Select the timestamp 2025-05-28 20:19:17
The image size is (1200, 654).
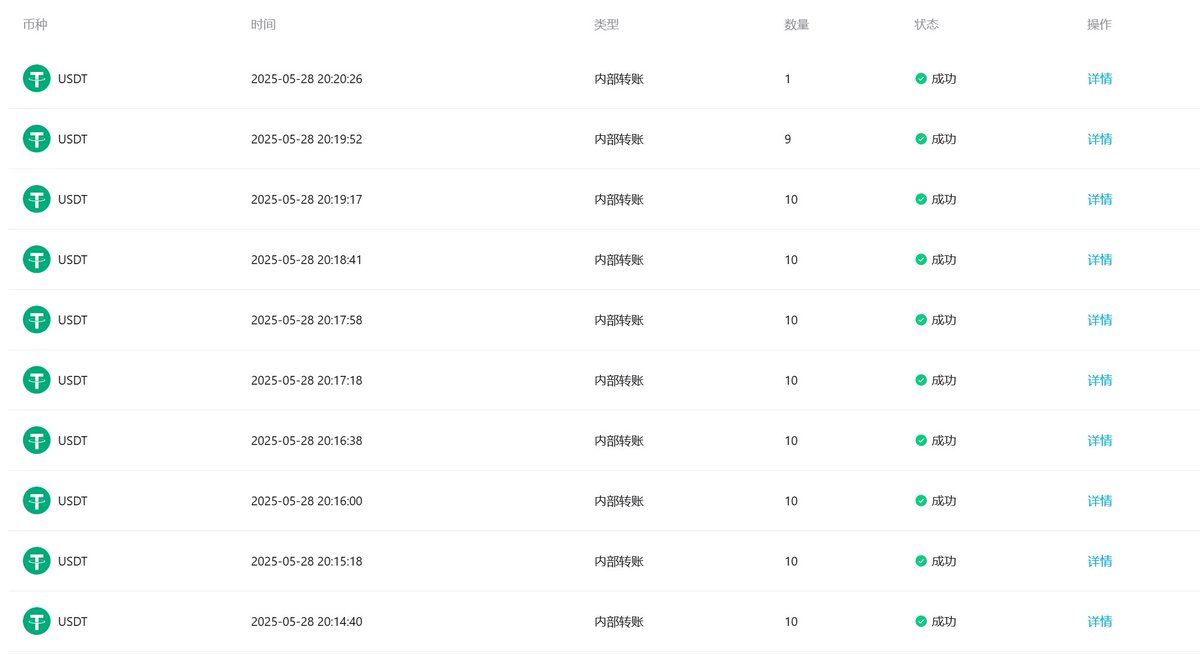(x=307, y=199)
